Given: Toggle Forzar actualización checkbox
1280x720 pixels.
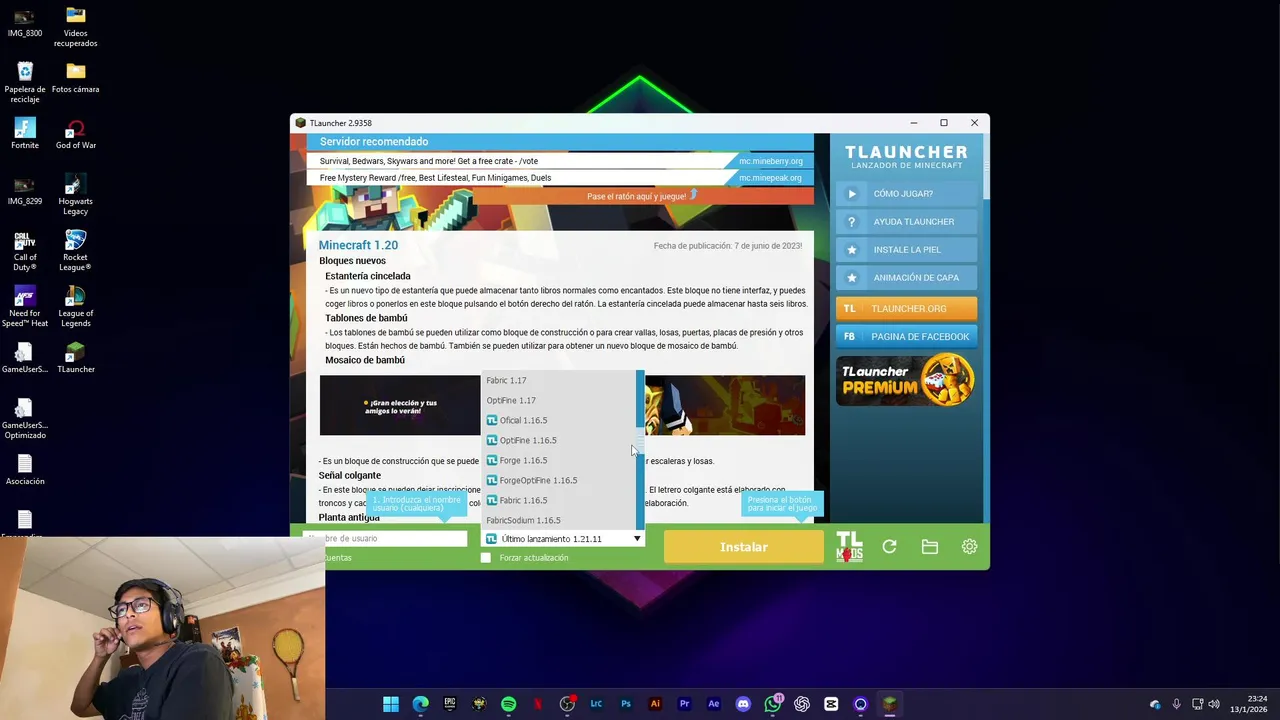Looking at the screenshot, I should (486, 557).
